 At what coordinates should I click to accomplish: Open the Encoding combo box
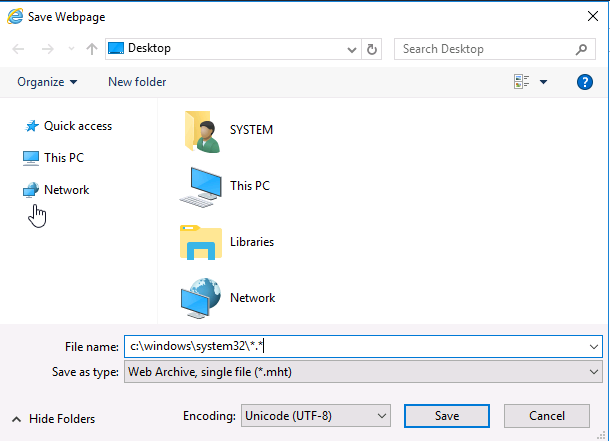316,416
